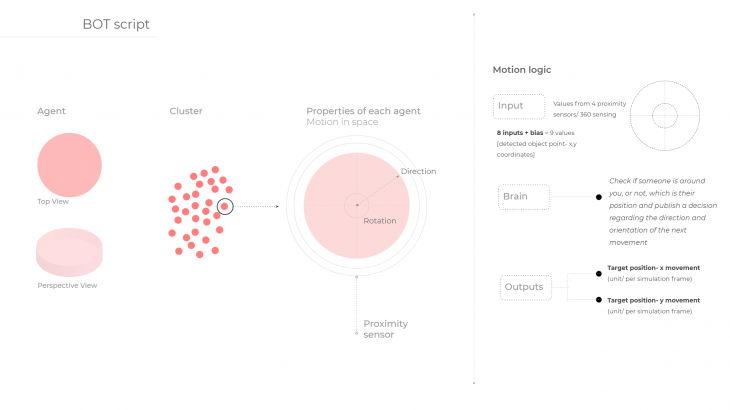Viewport: 730px width, 410px height.
Task: Select the BOT script title
Action: [x=116, y=24]
